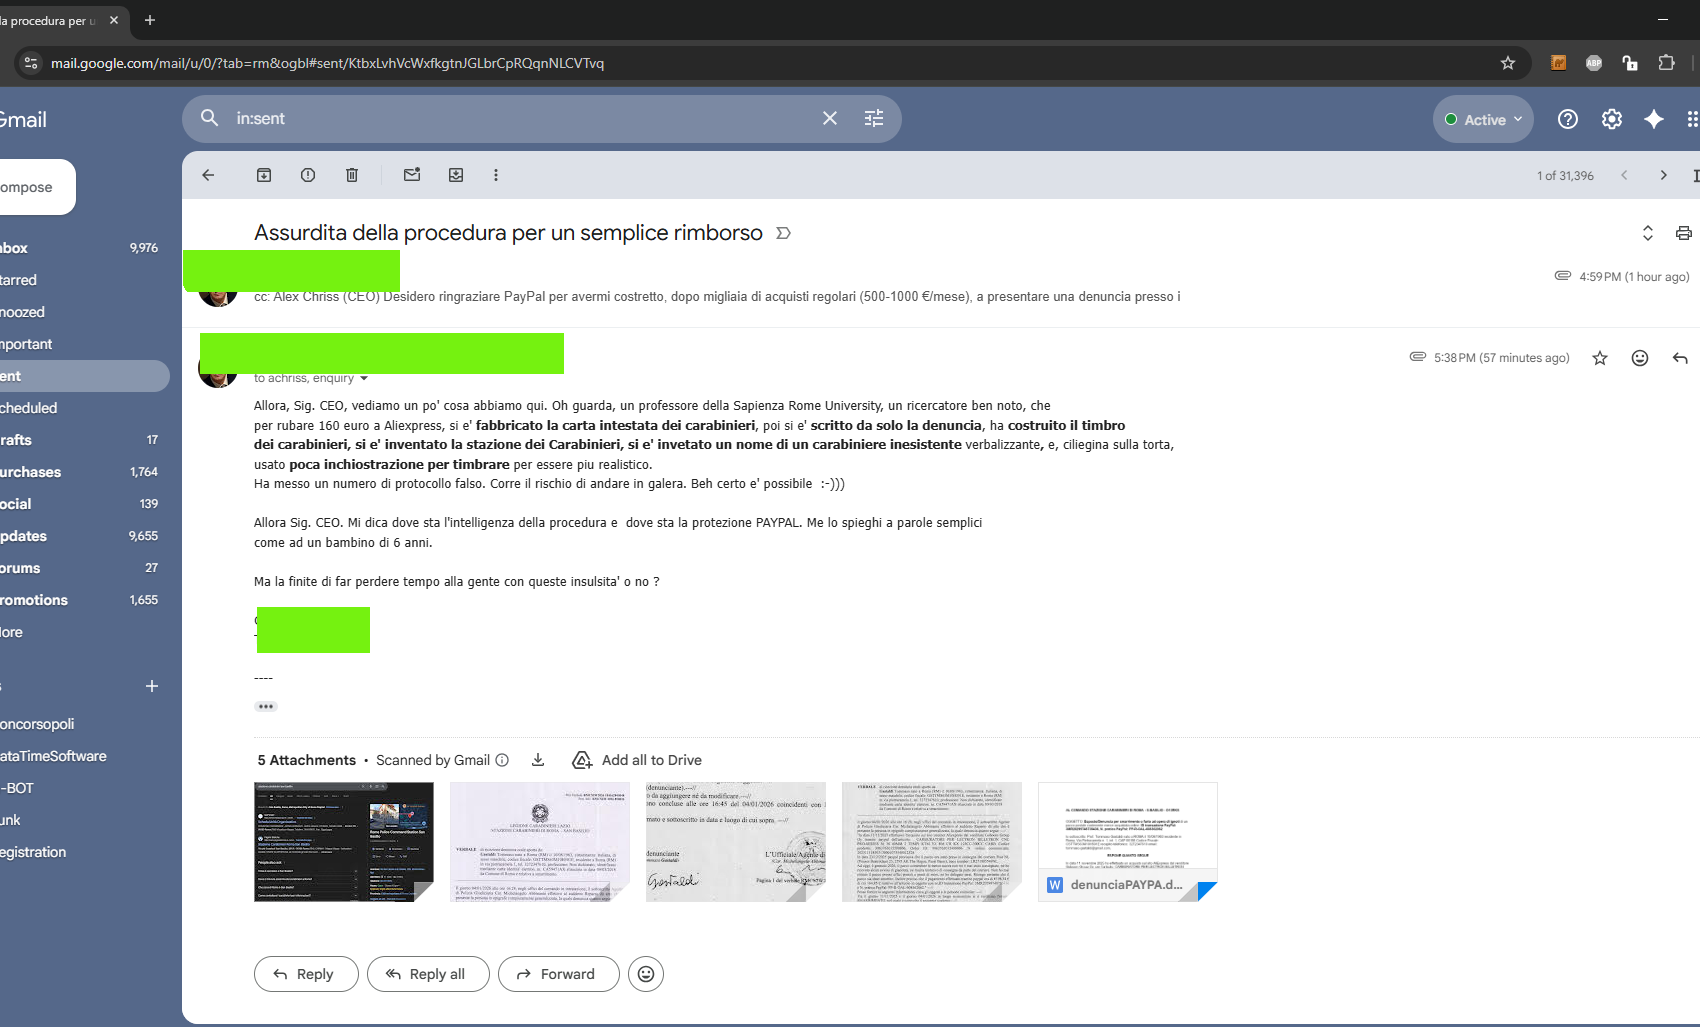This screenshot has width=1700, height=1027.
Task: Report this email as spam
Action: point(308,175)
